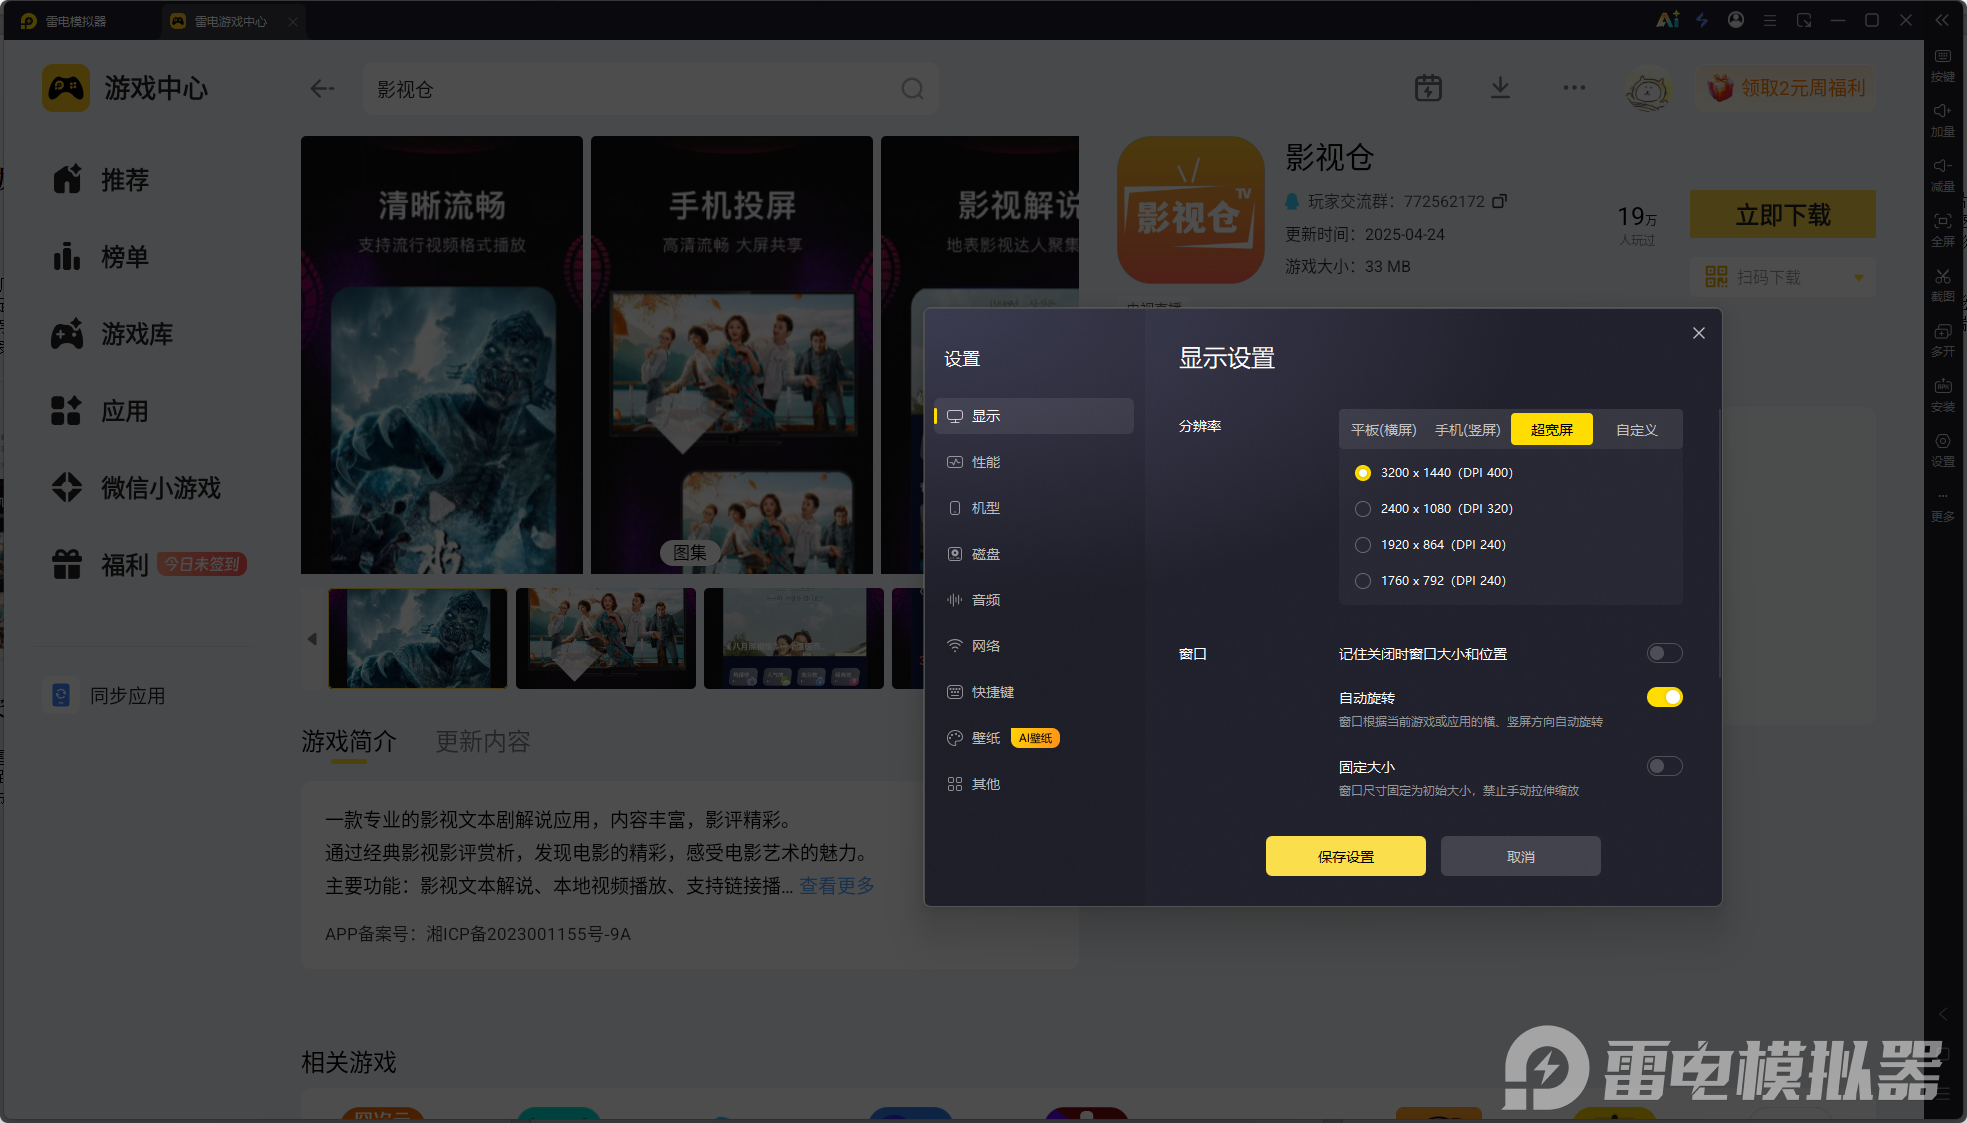Click 保存设置 button
Image resolution: width=1967 pixels, height=1123 pixels.
1345,856
